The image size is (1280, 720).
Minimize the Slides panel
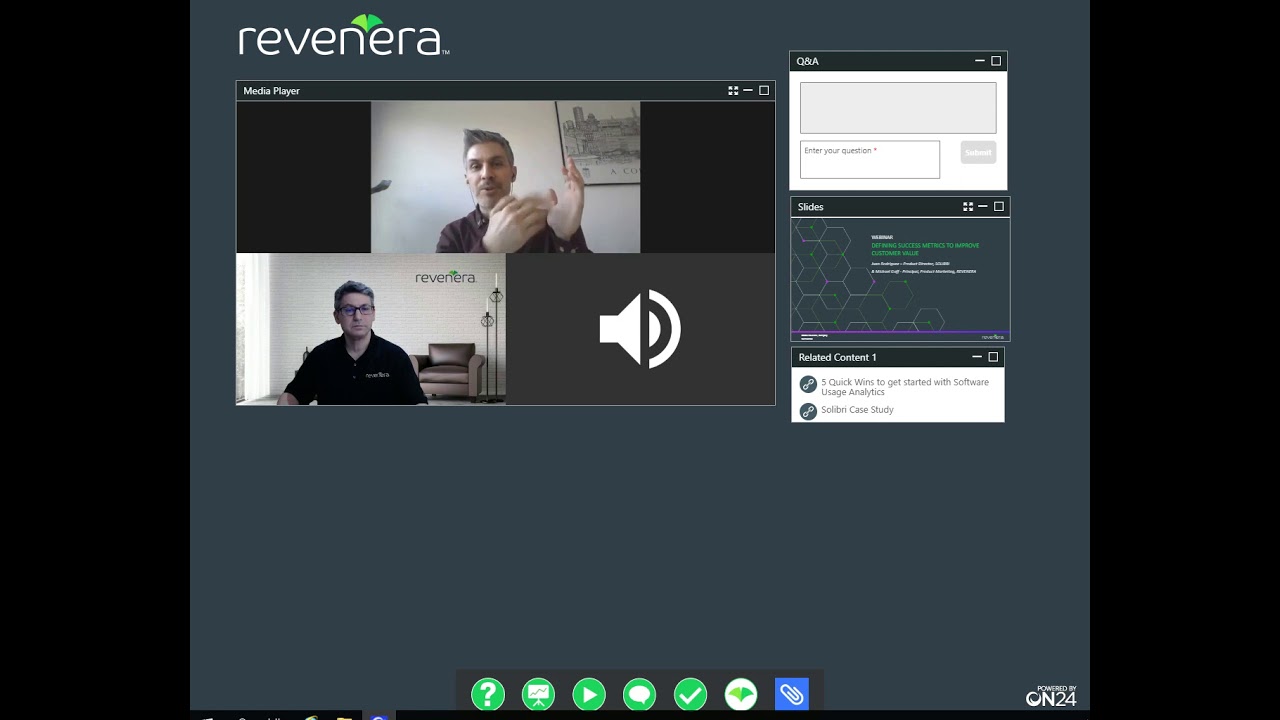point(983,206)
